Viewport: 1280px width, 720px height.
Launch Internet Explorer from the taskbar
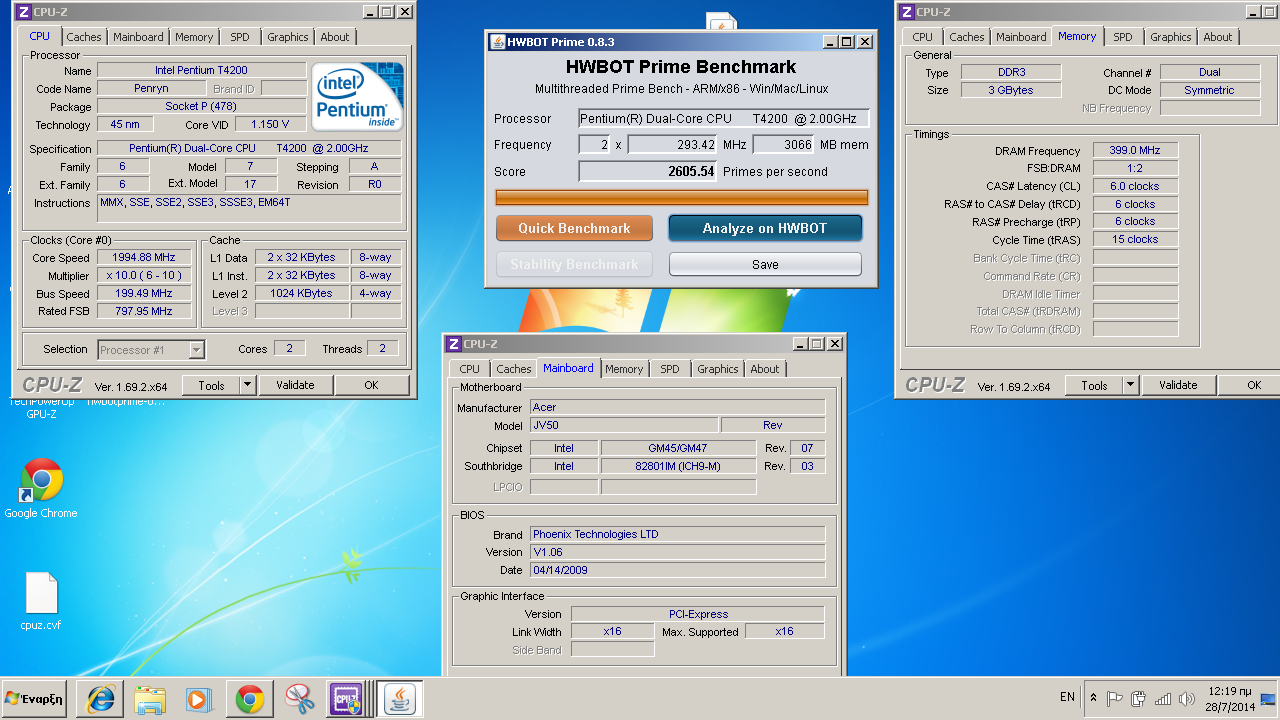click(x=100, y=699)
